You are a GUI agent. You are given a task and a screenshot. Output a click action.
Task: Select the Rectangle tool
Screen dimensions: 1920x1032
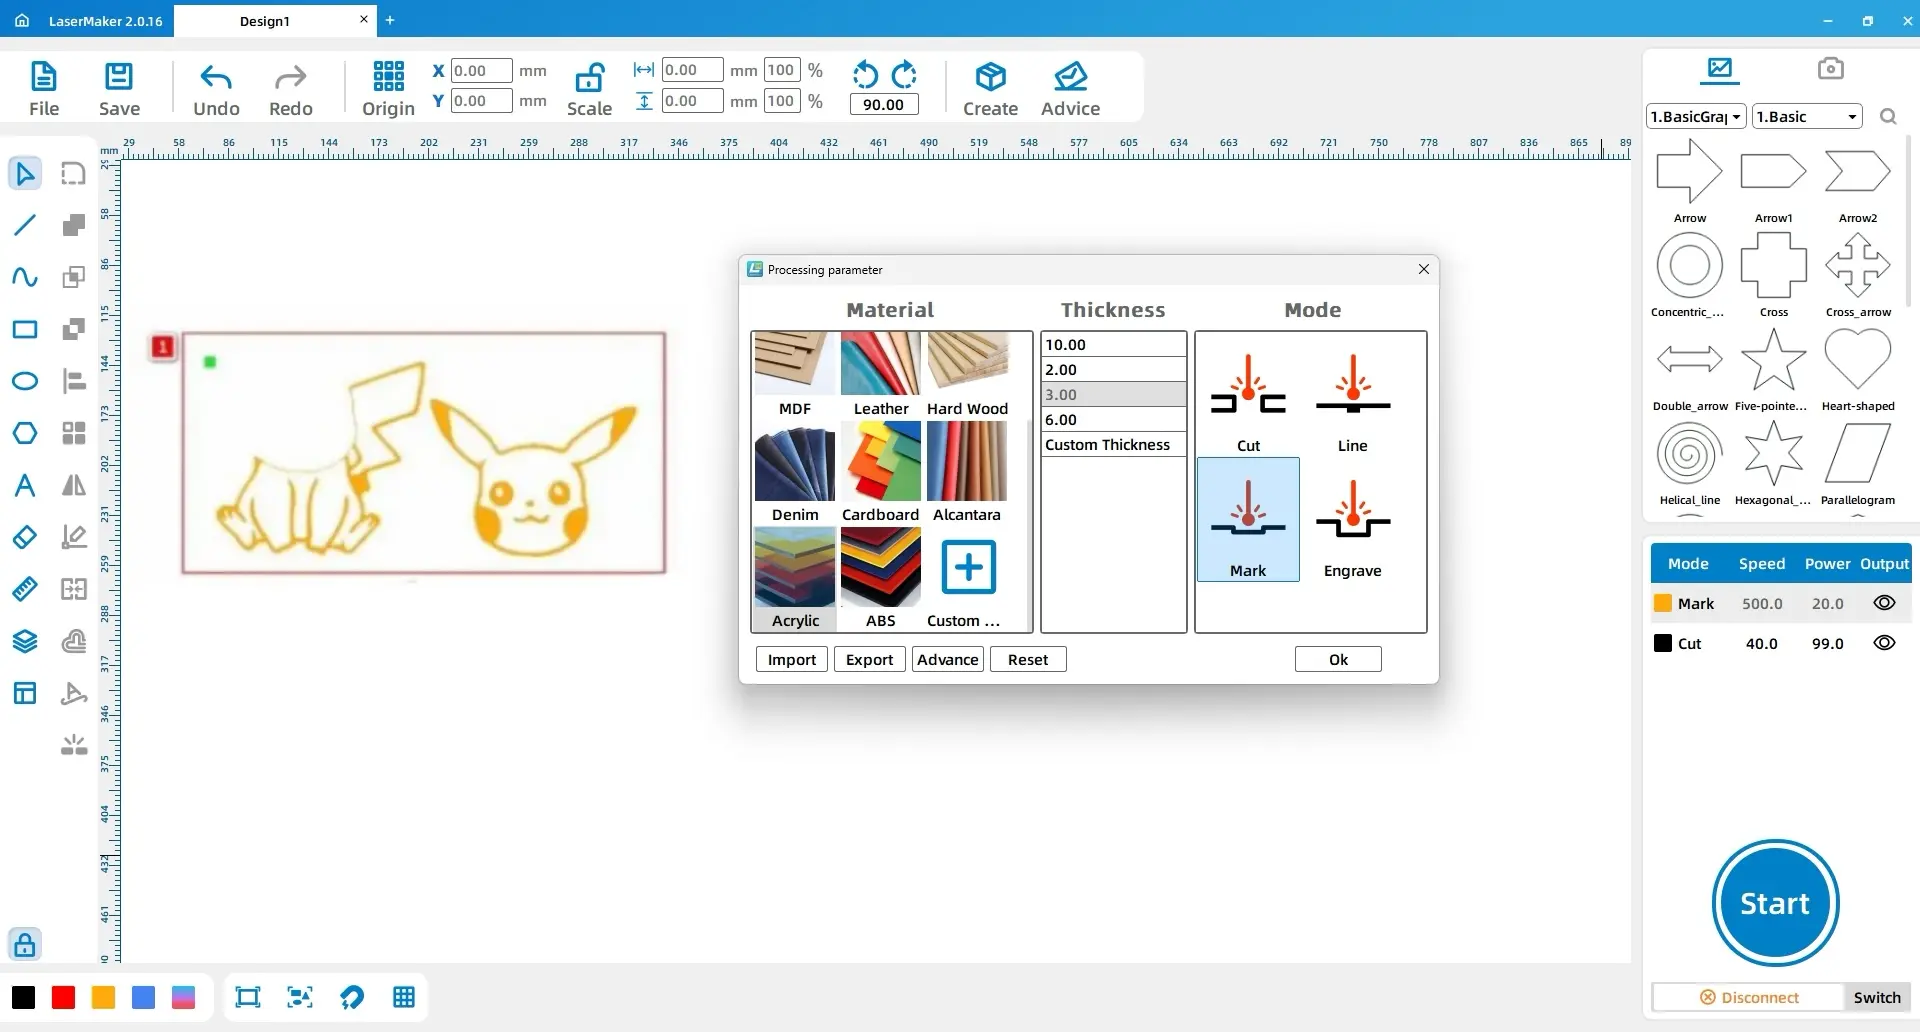tap(25, 329)
